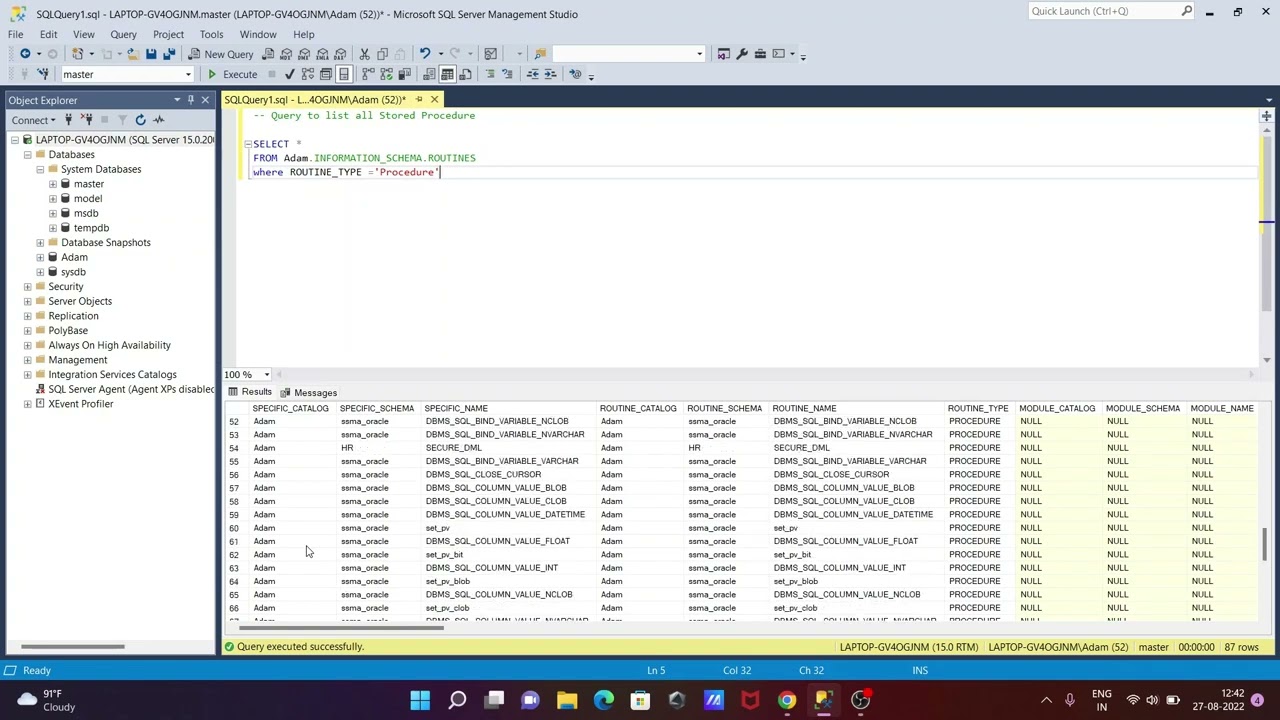Click Increase Indent icon

click(x=550, y=74)
